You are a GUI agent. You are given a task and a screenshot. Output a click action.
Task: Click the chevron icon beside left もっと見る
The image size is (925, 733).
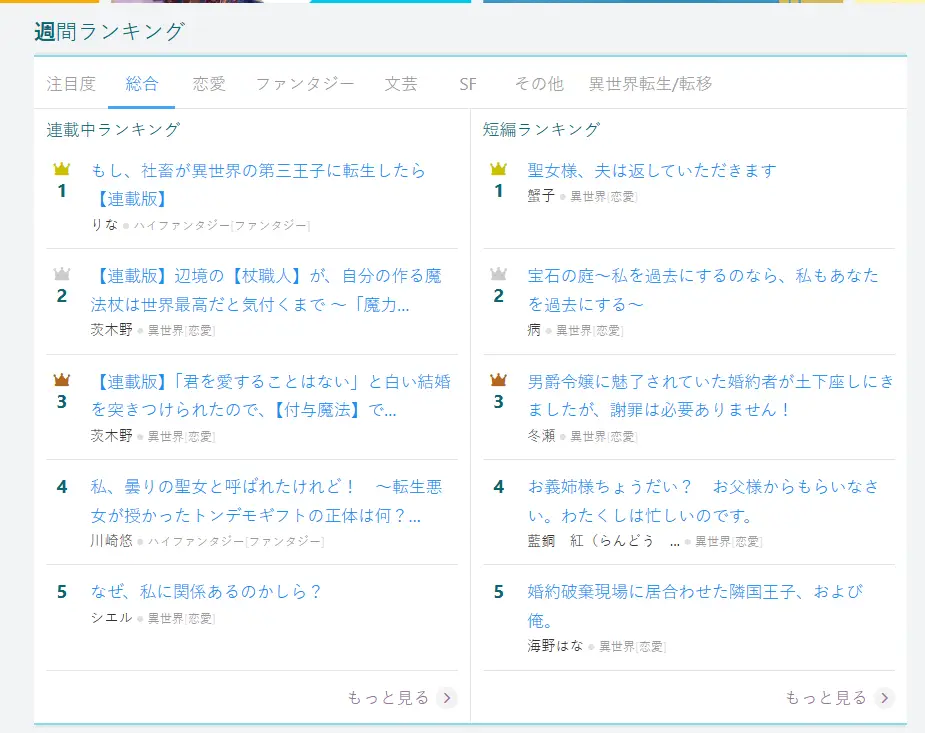(447, 697)
